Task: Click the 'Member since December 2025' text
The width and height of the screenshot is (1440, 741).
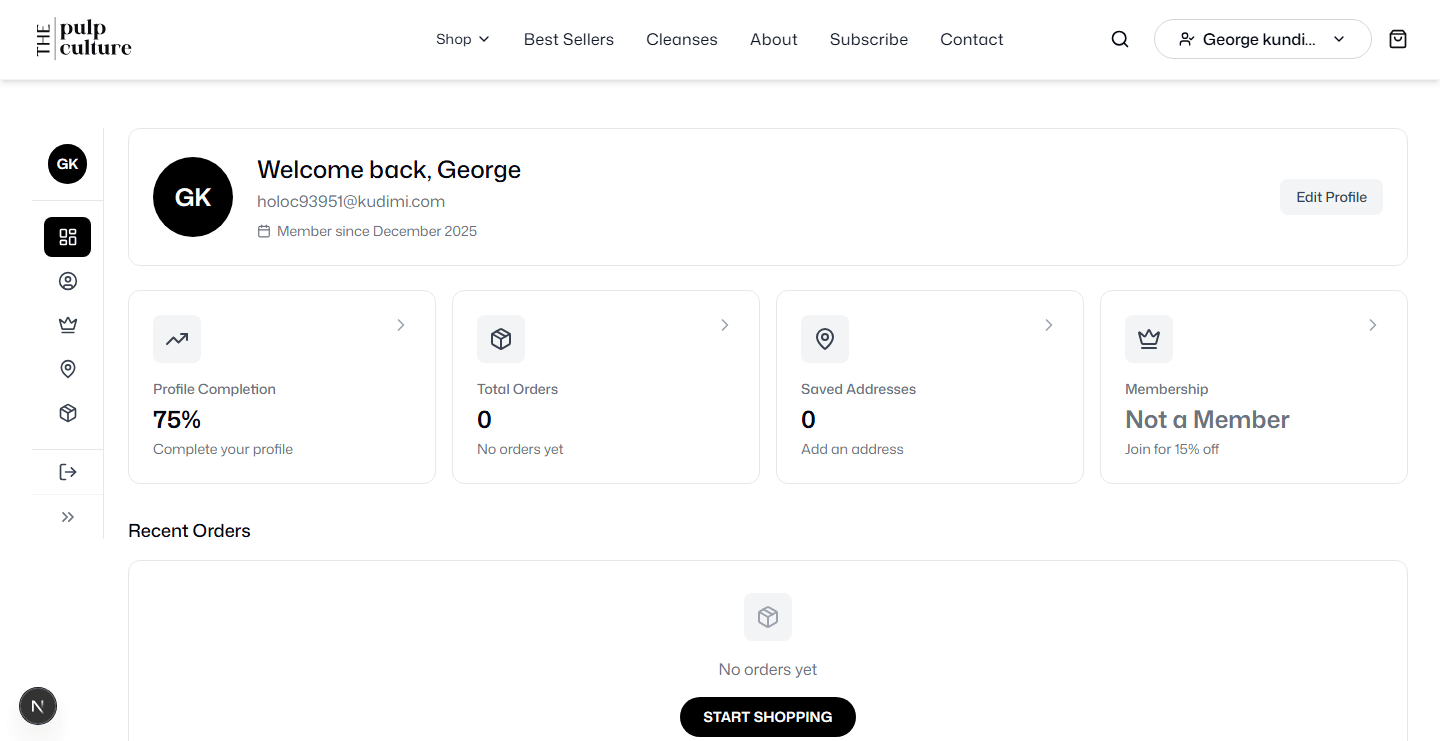Action: click(x=377, y=231)
